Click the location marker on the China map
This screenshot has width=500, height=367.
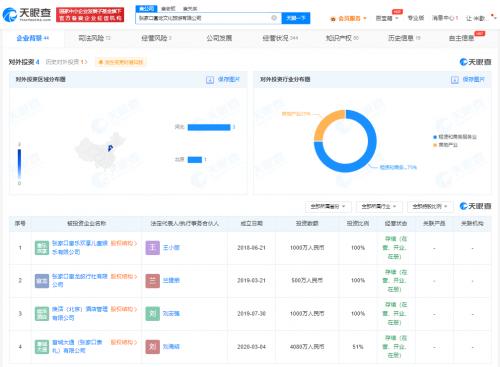point(110,148)
